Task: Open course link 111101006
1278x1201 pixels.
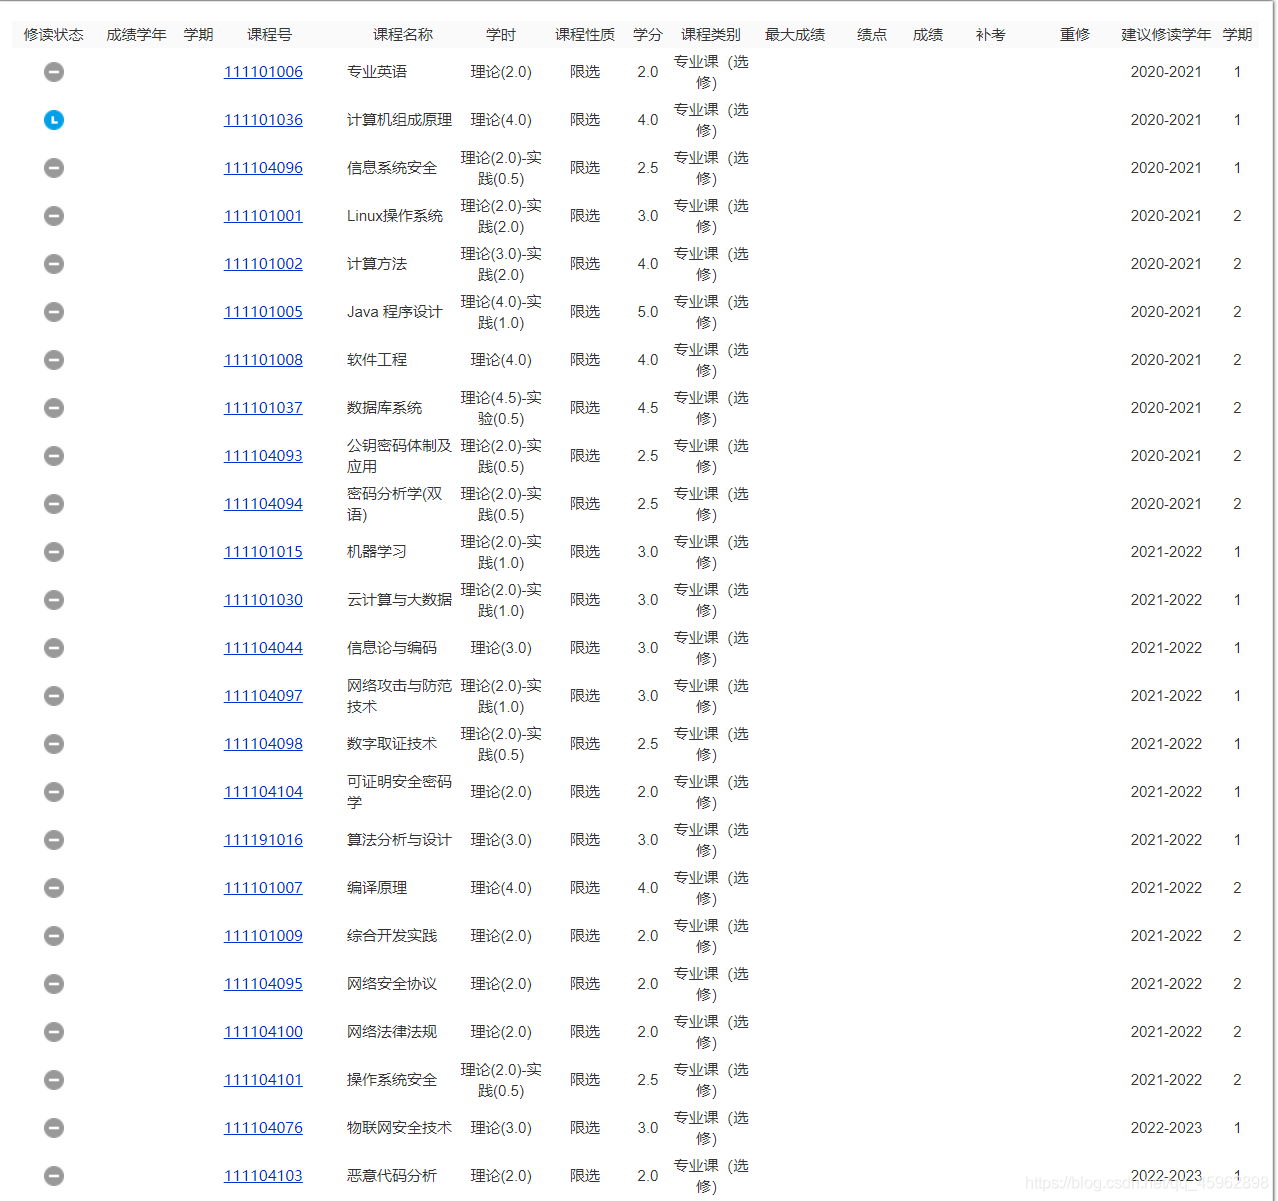Action: [263, 72]
